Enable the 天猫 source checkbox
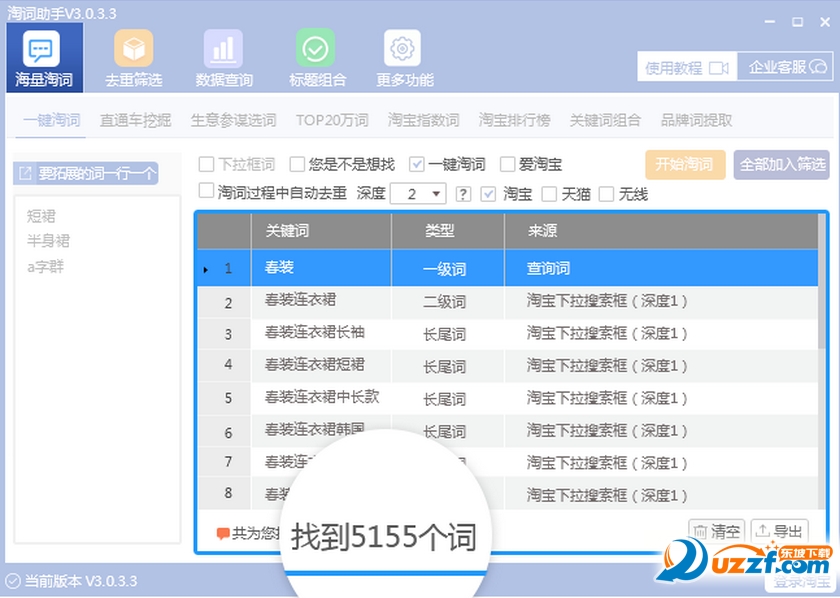 [x=549, y=194]
